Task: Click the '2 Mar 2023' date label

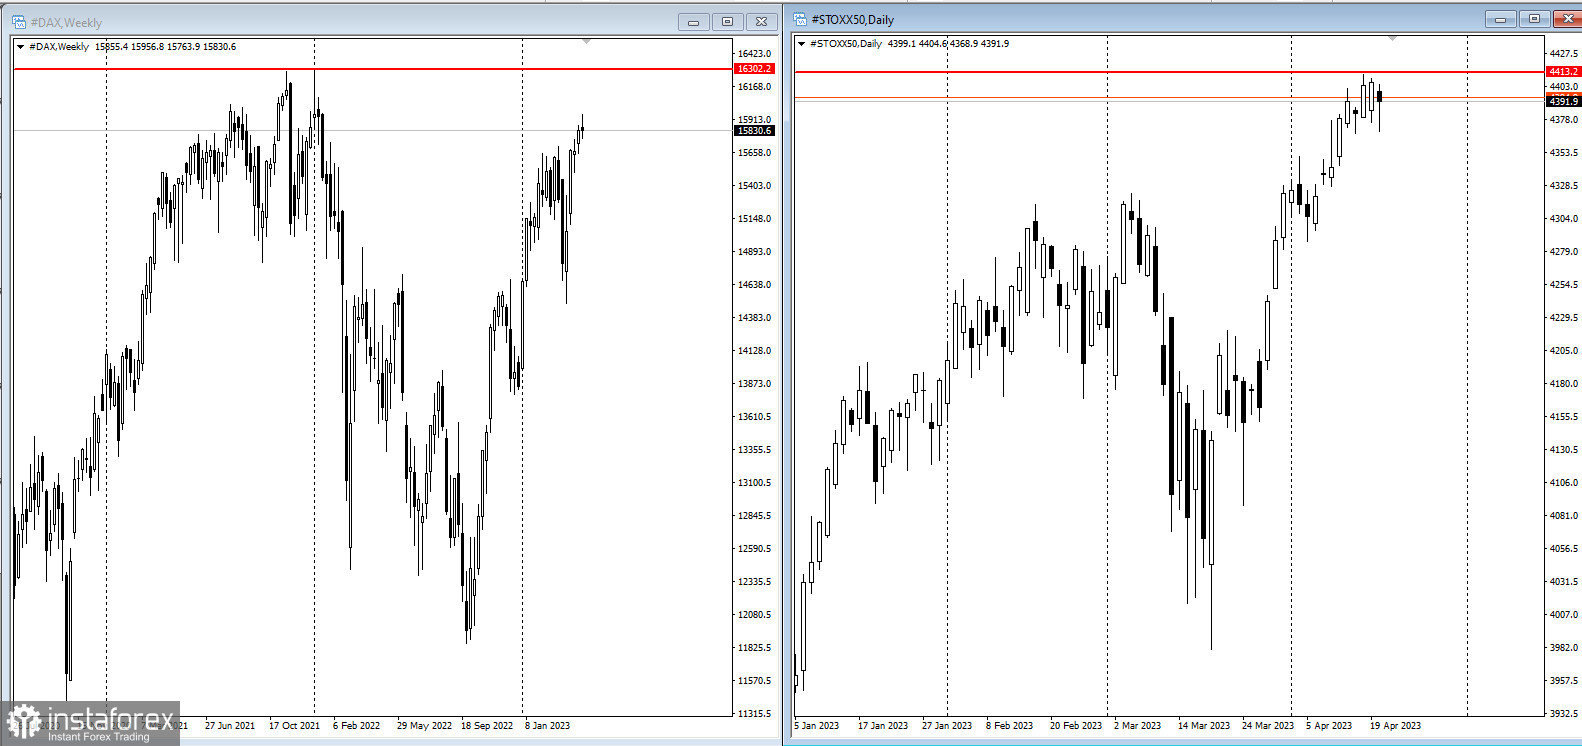Action: point(1138,726)
